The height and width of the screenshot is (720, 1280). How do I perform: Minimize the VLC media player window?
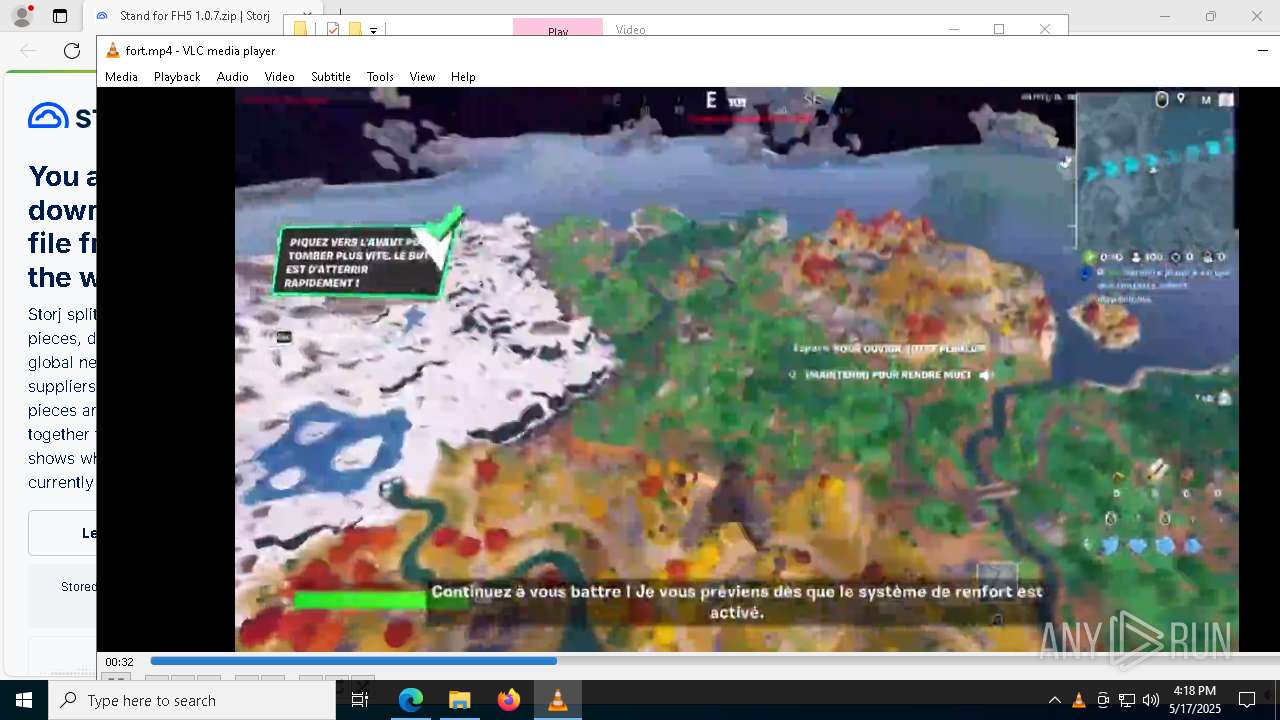pos(1262,50)
